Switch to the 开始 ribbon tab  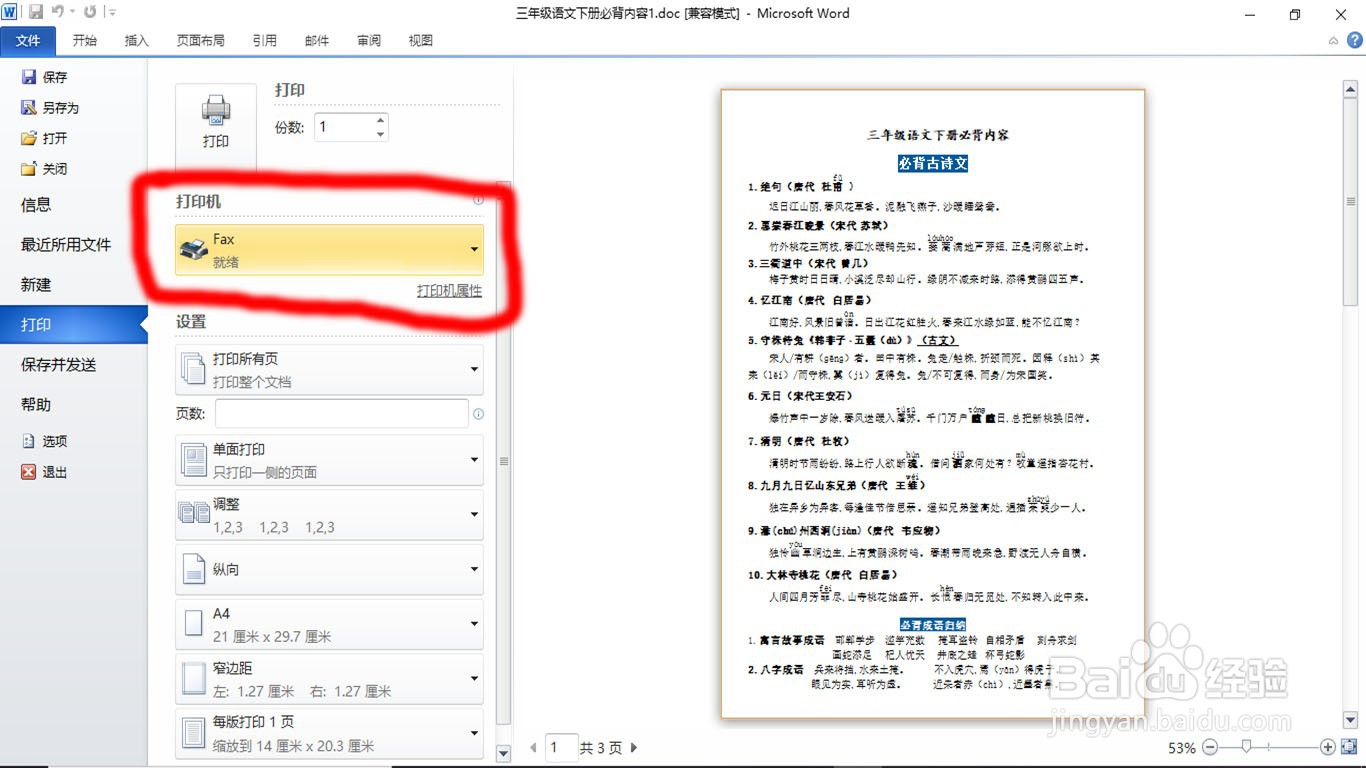[x=84, y=41]
